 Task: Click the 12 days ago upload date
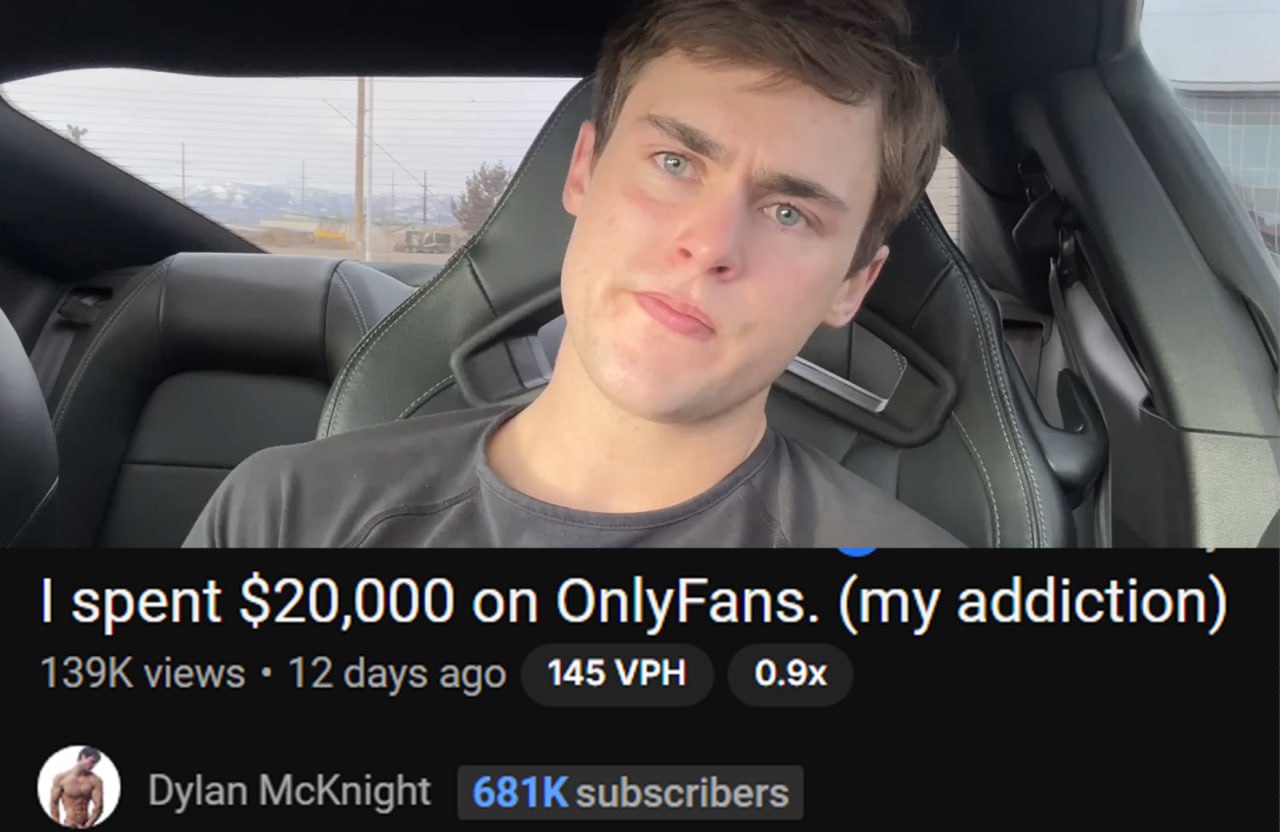click(x=397, y=674)
